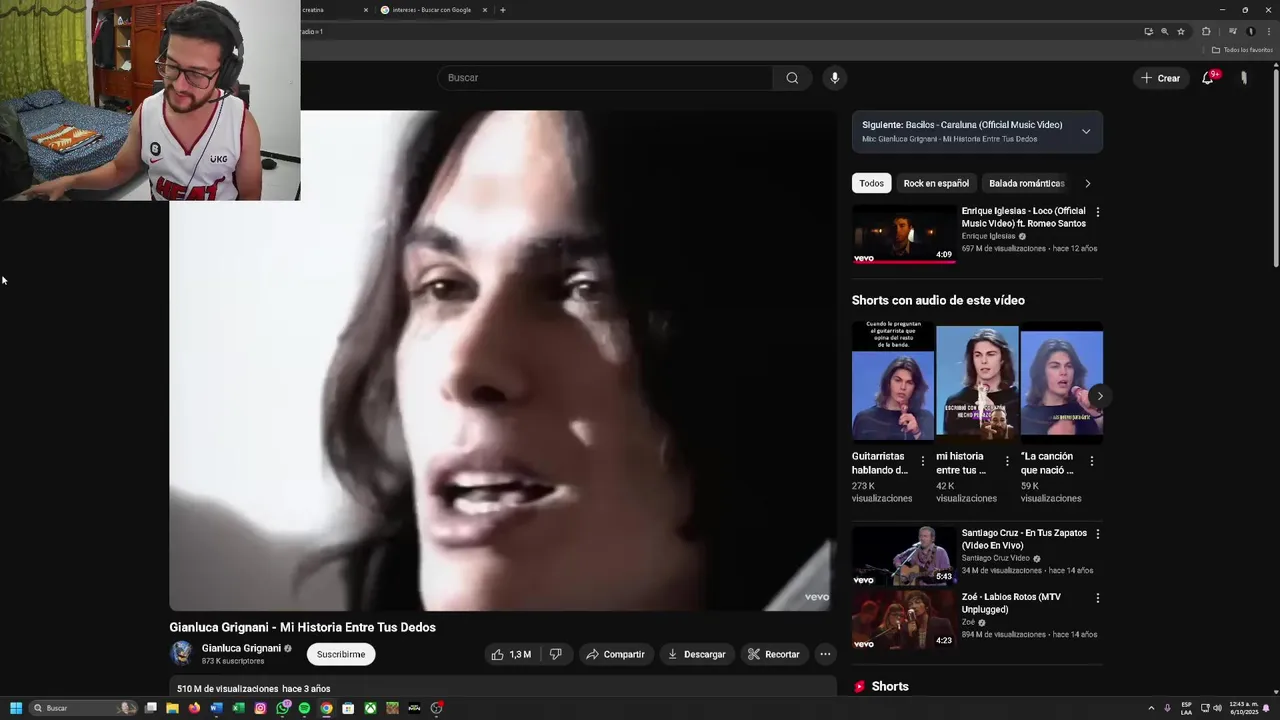The width and height of the screenshot is (1280, 720).
Task: Open Todos los favoritos bookmarks folder
Action: tap(1242, 50)
